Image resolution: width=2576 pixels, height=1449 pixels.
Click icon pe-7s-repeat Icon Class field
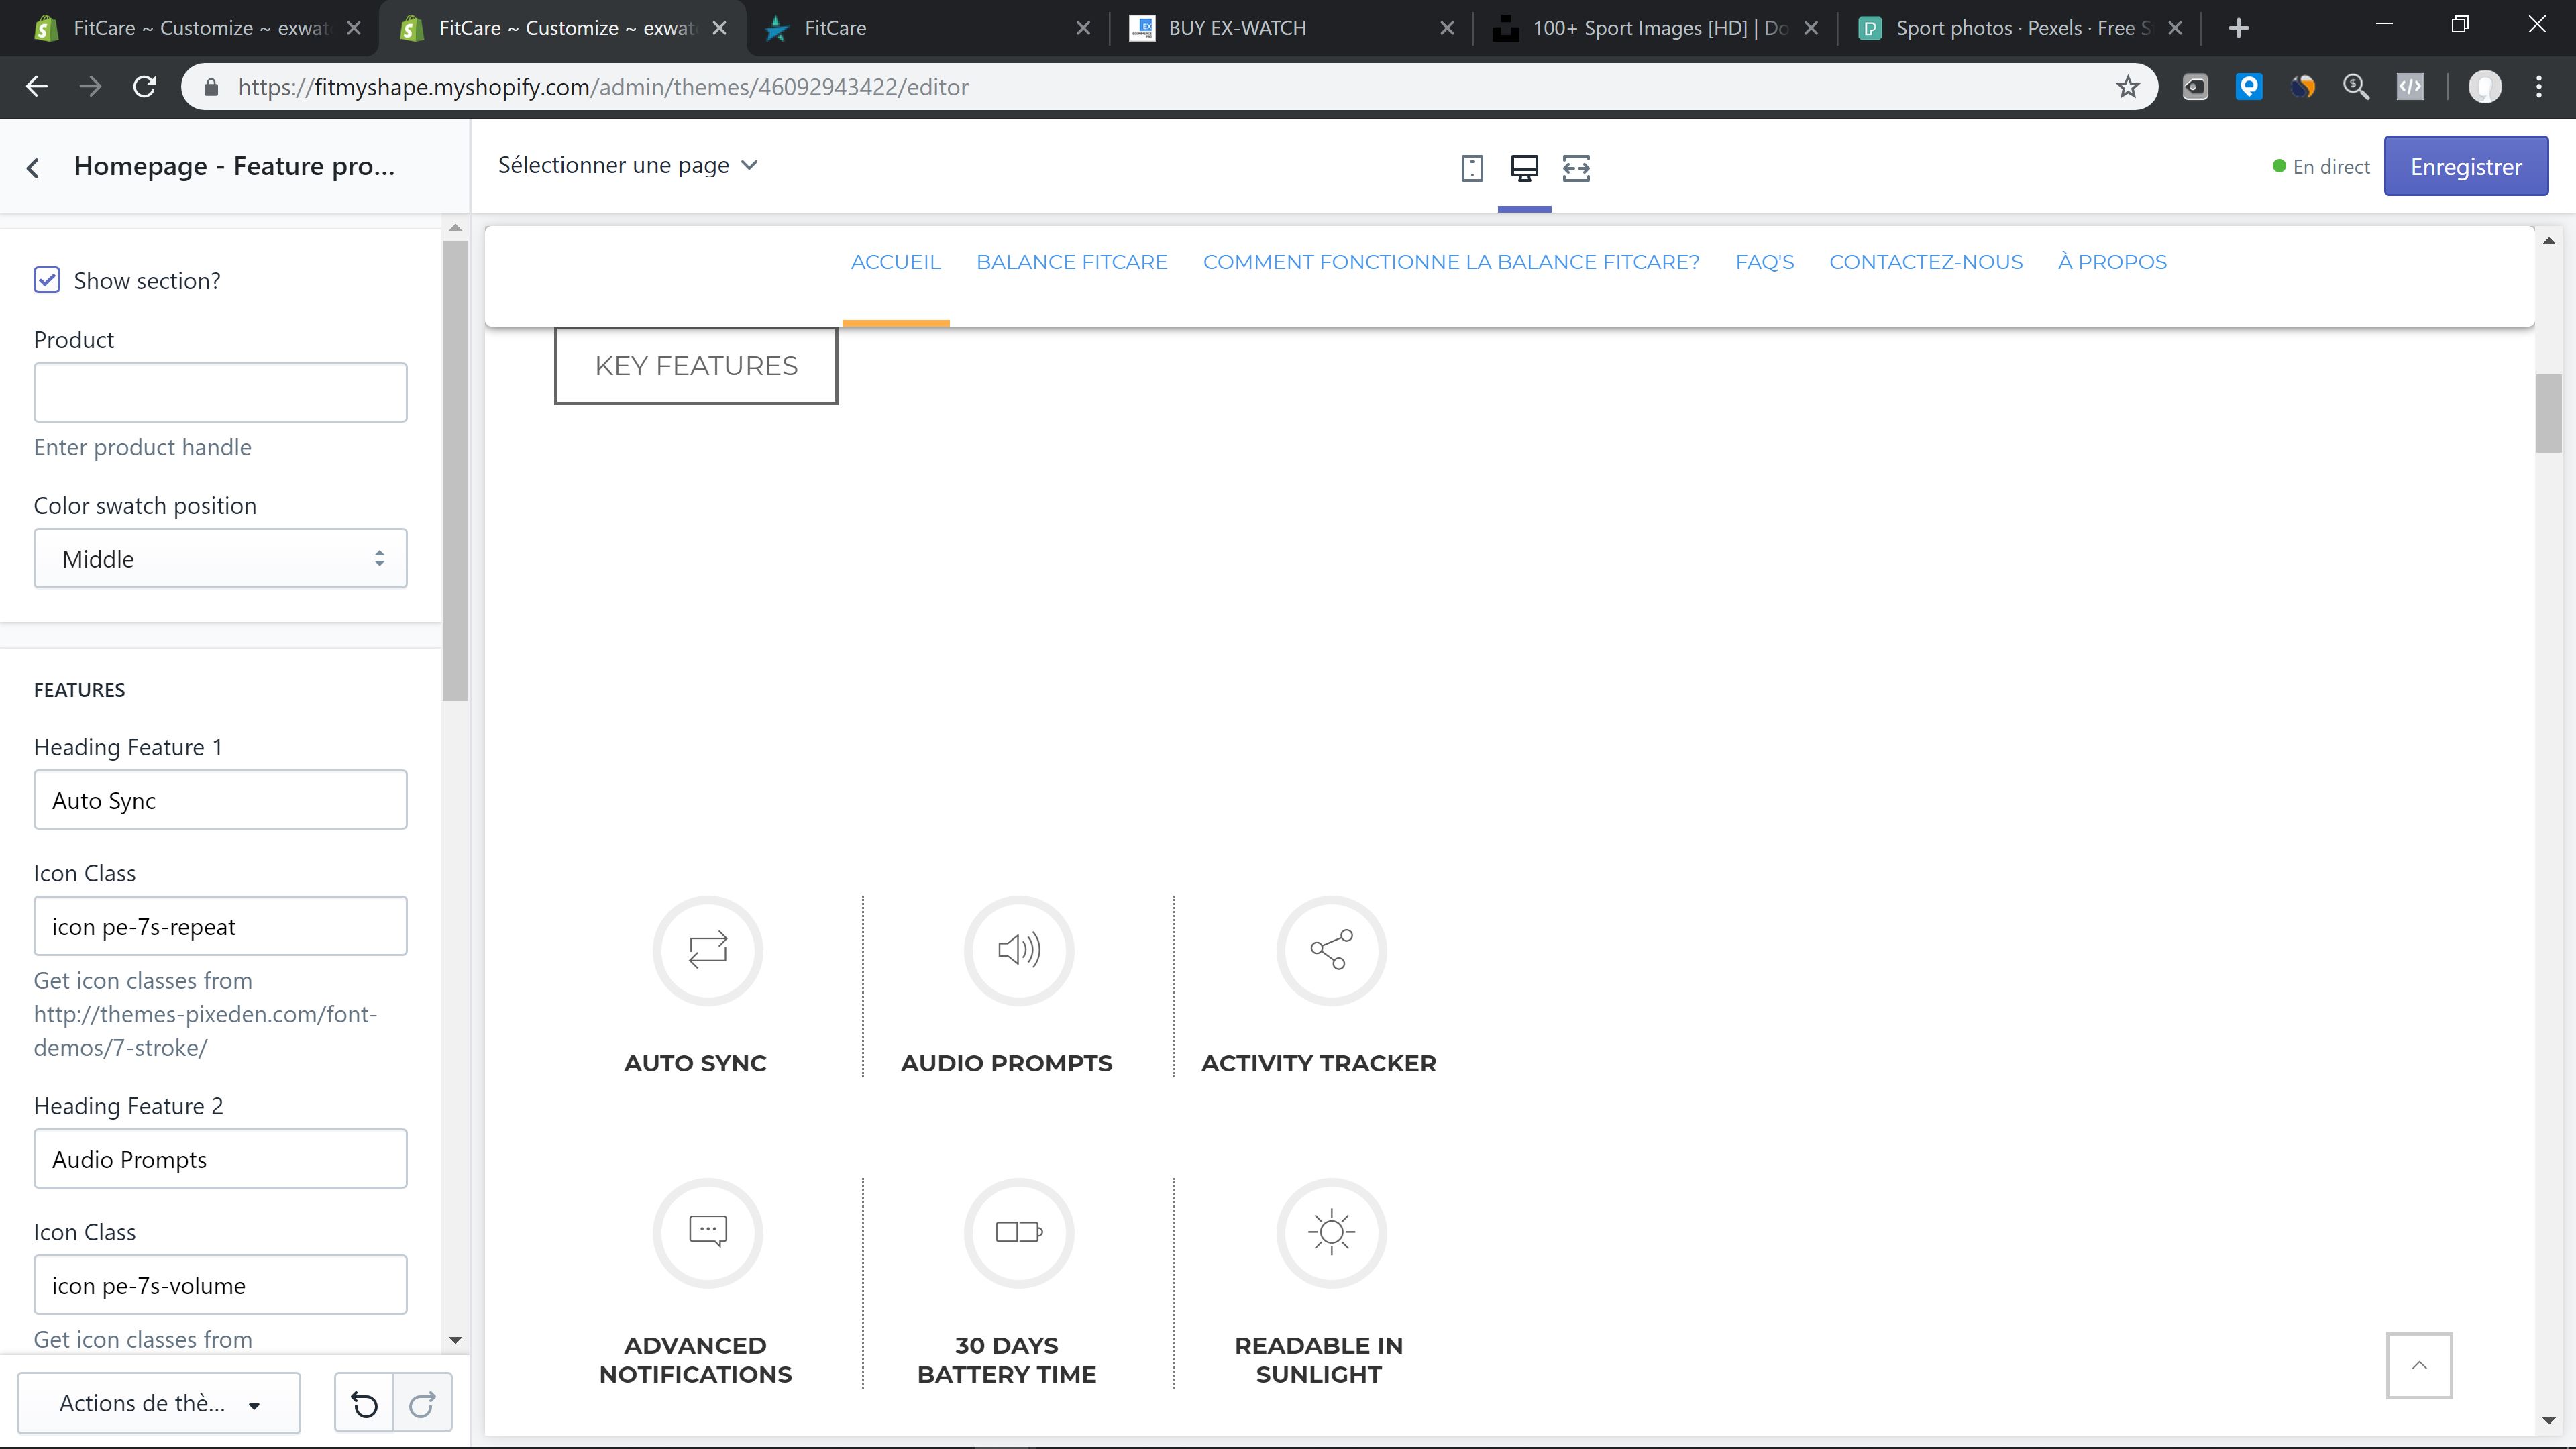tap(220, 926)
